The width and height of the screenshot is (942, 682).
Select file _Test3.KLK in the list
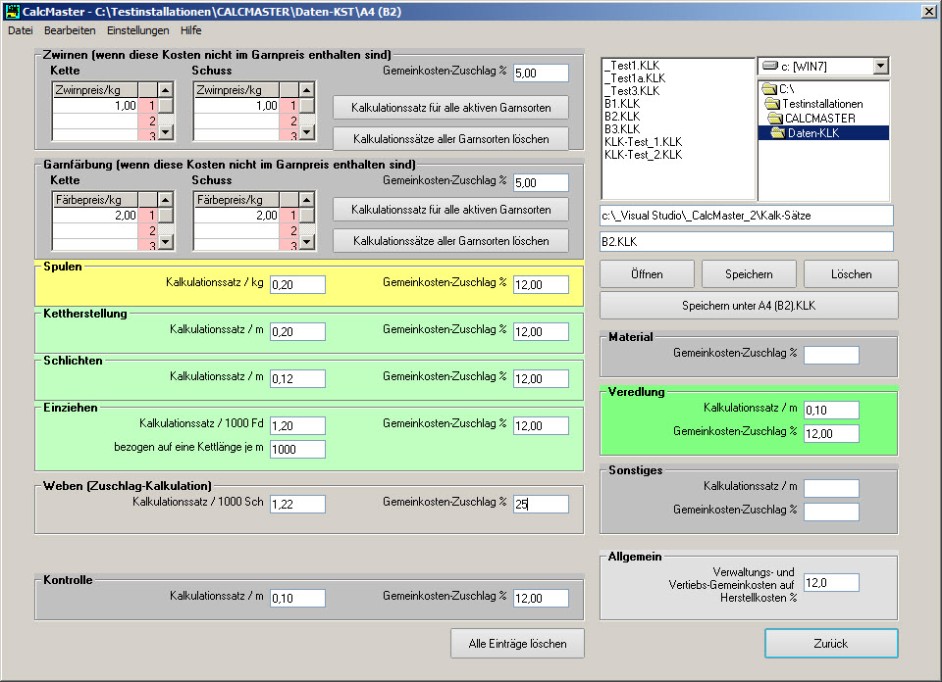(631, 91)
